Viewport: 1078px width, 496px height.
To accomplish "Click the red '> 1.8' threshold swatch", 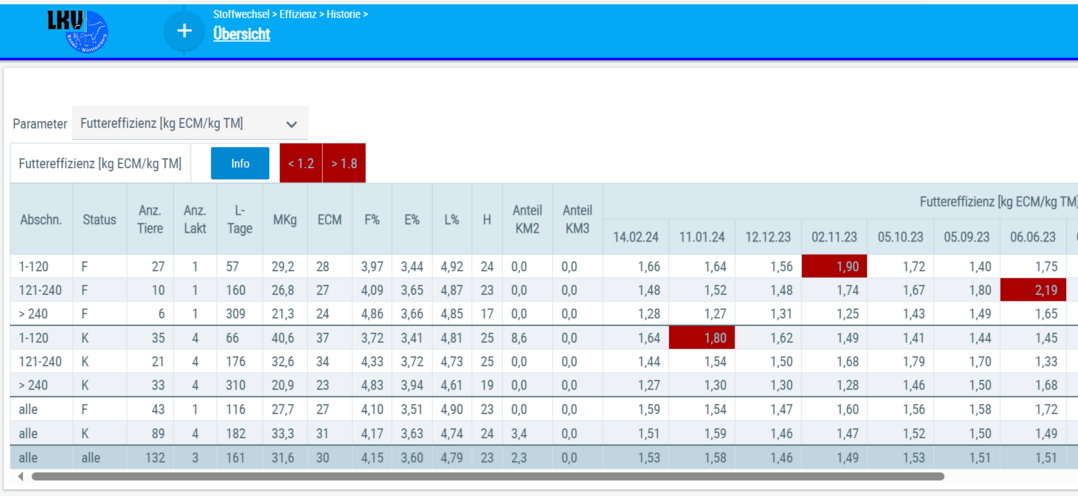I will [344, 163].
